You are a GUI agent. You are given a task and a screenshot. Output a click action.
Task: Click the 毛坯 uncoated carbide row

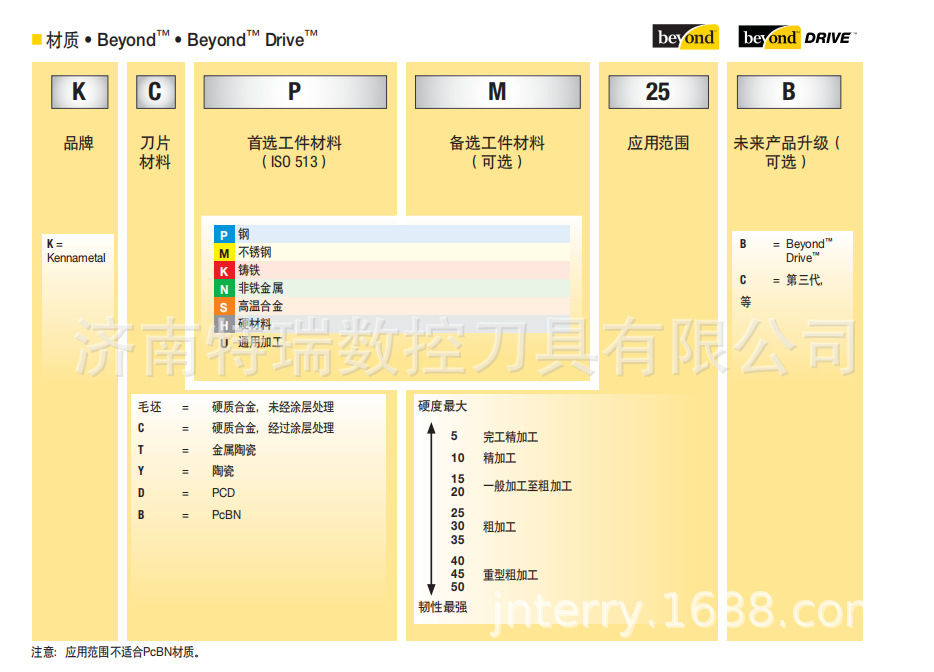[x=236, y=407]
